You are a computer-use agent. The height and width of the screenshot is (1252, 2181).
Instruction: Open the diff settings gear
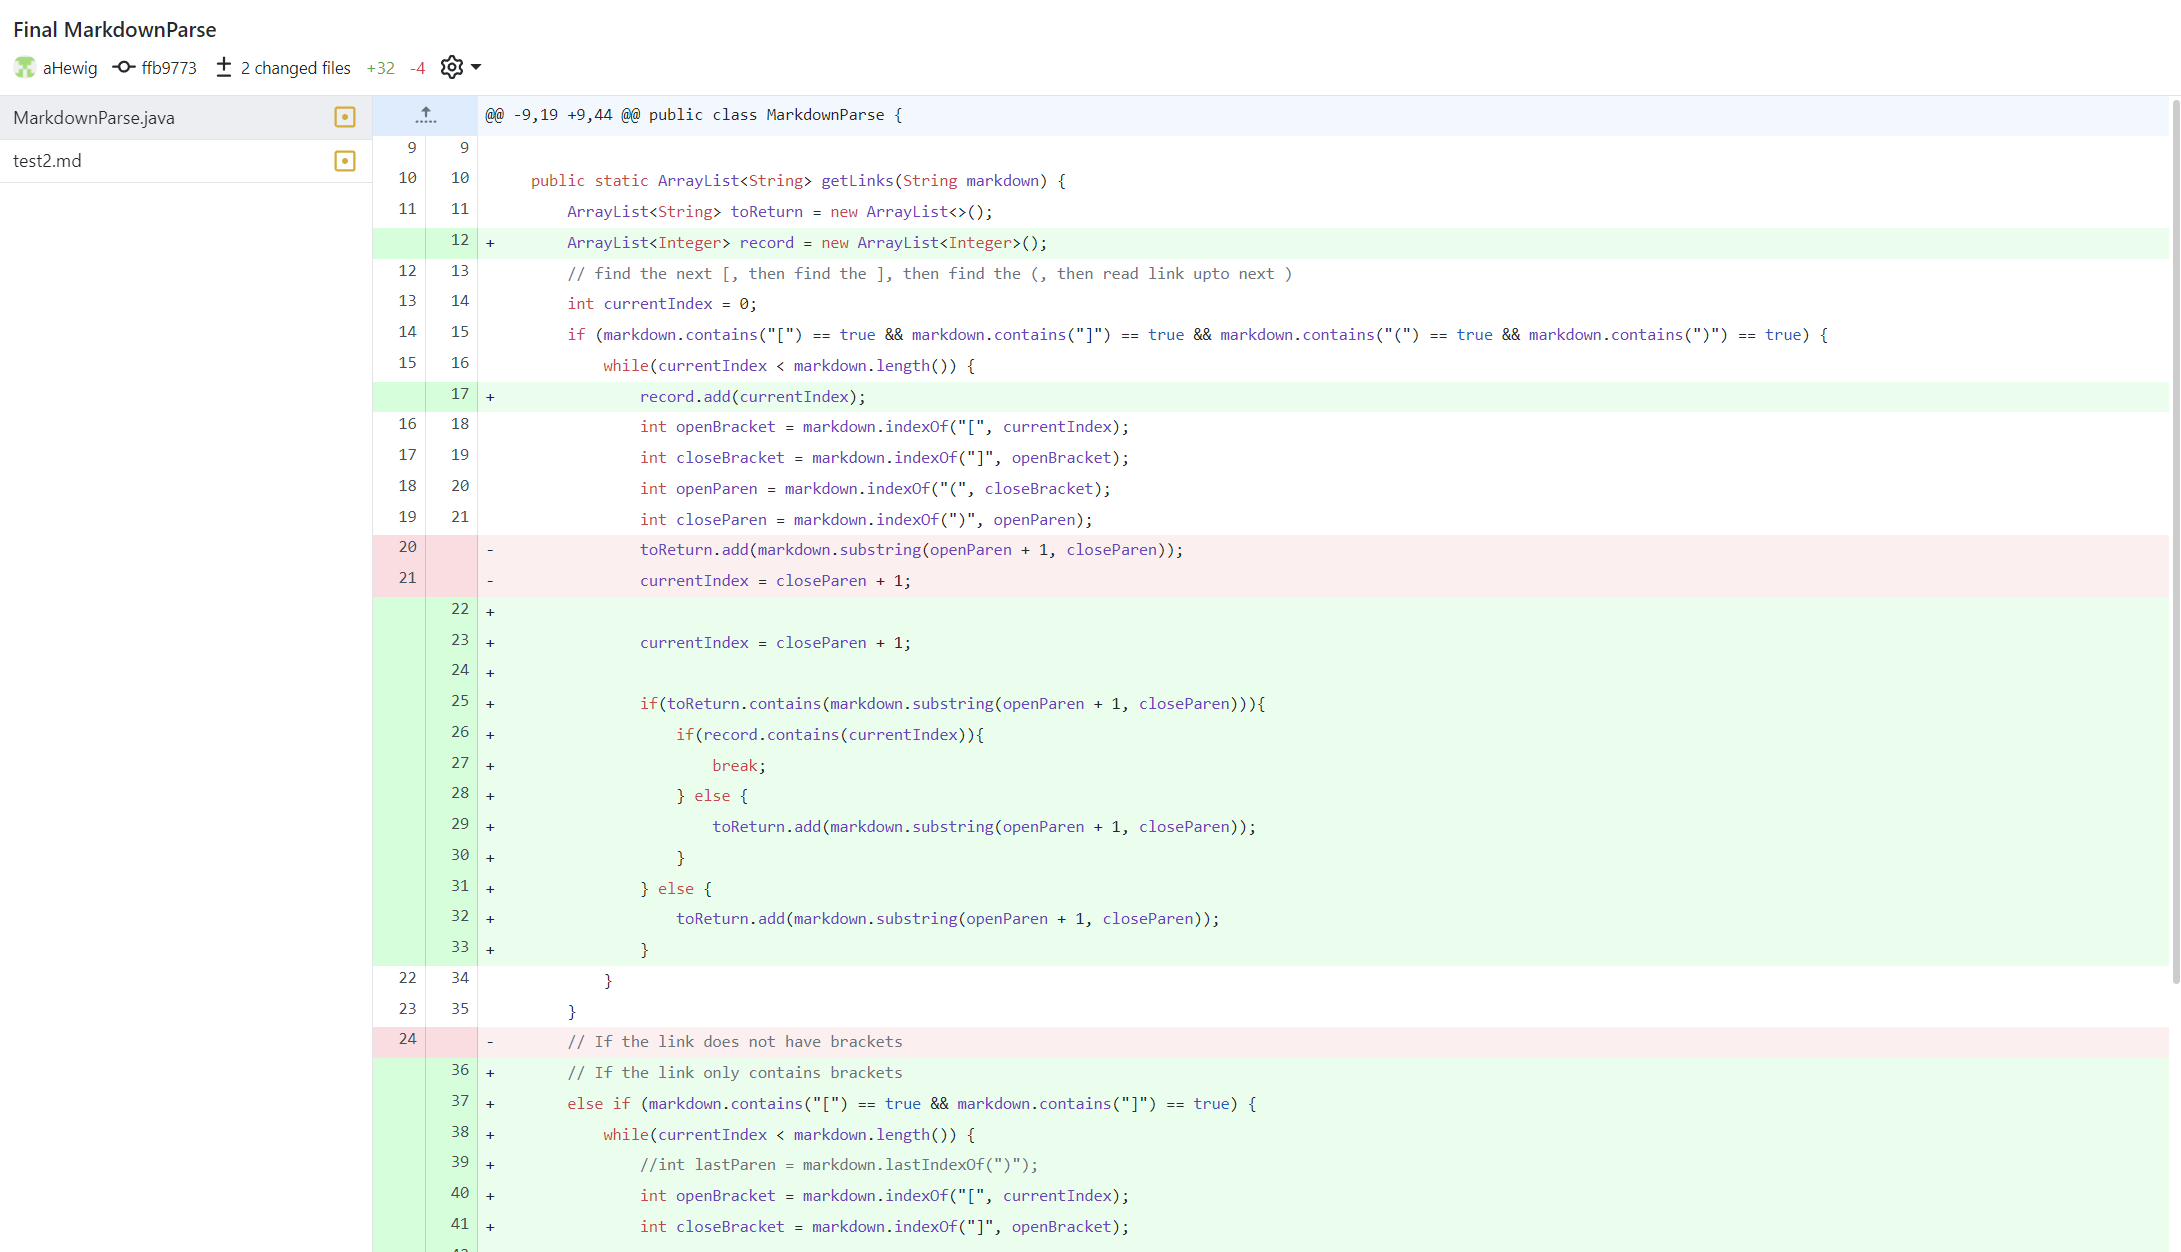(x=452, y=67)
